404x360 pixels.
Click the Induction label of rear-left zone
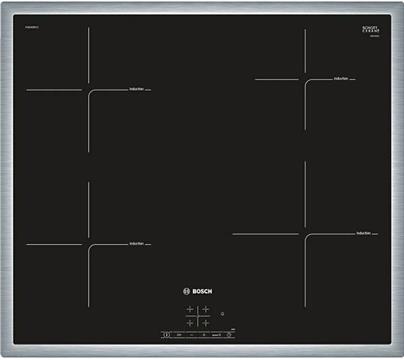(x=137, y=89)
